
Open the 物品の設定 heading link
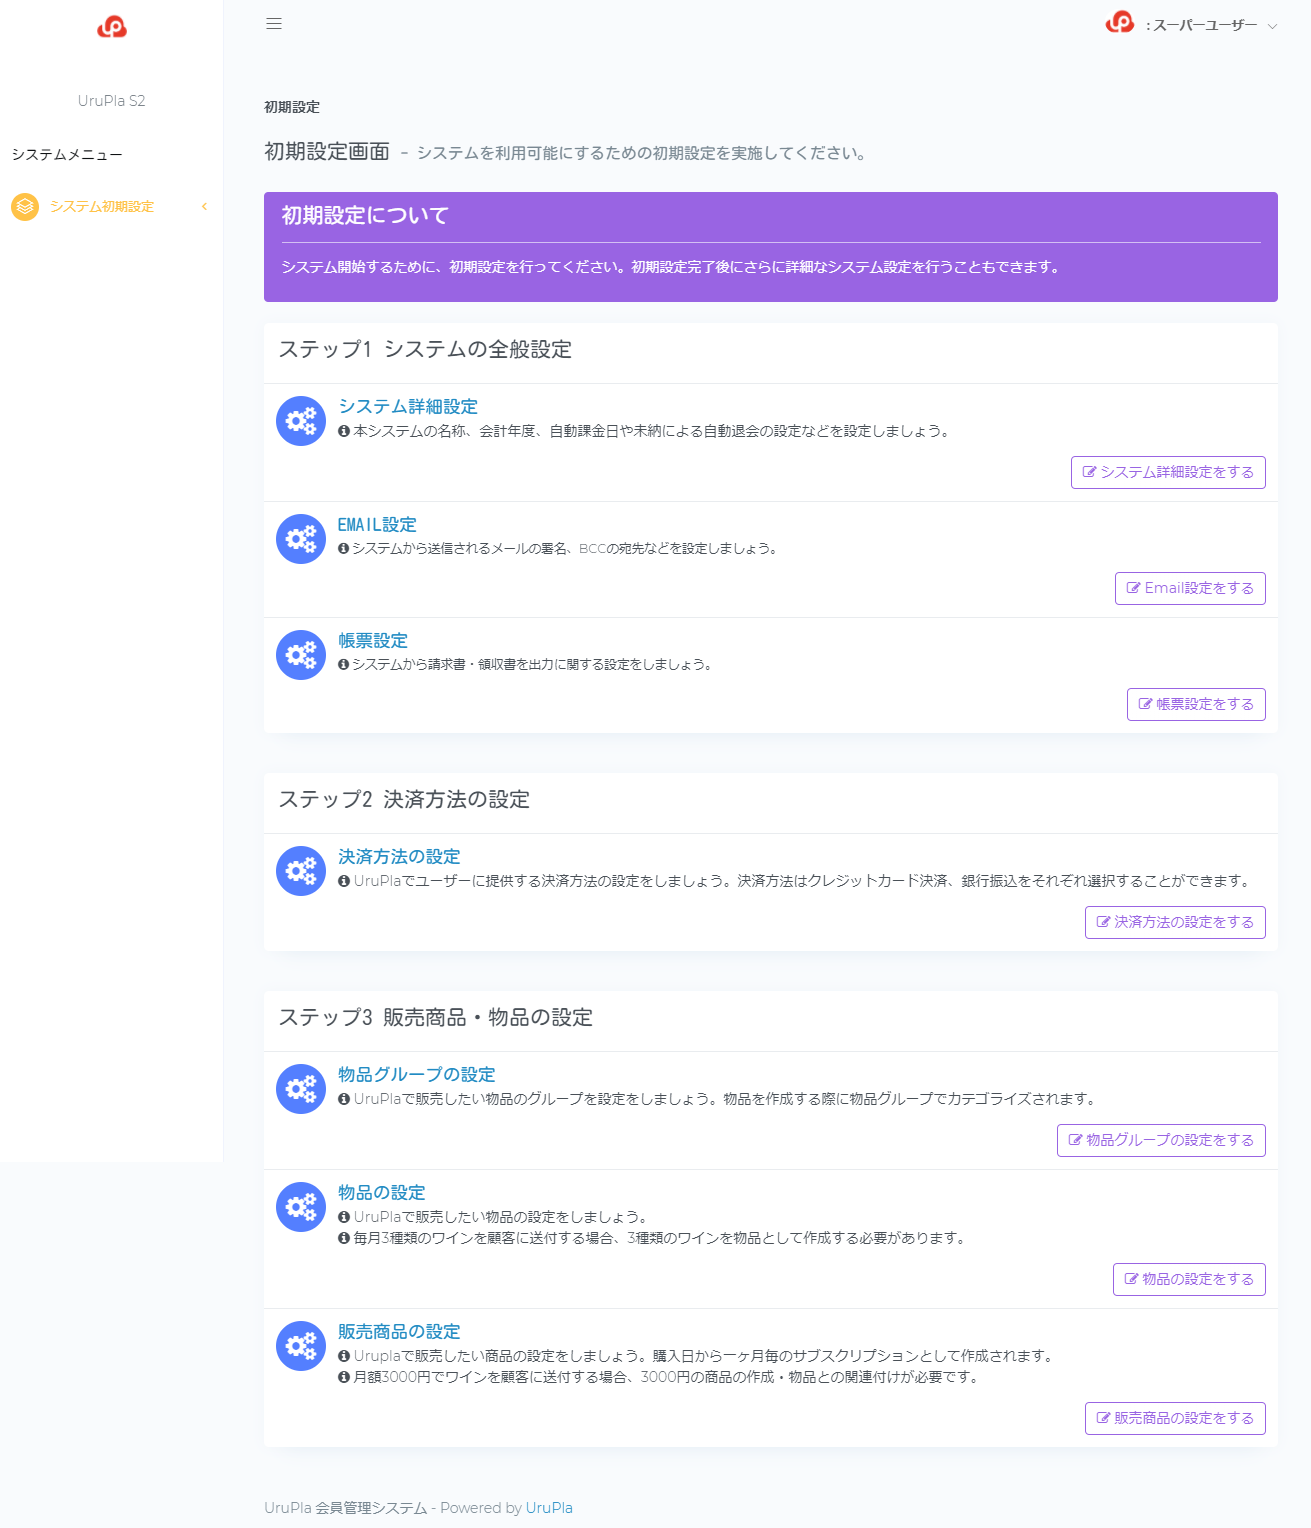click(x=382, y=1193)
